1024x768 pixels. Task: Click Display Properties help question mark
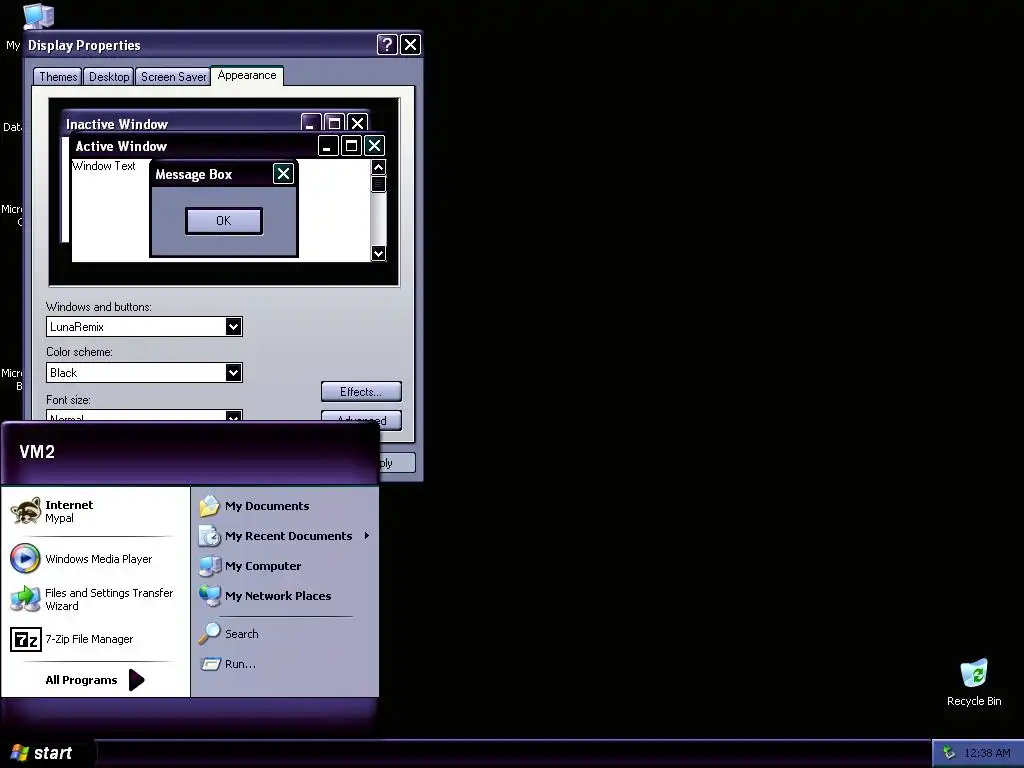click(387, 44)
